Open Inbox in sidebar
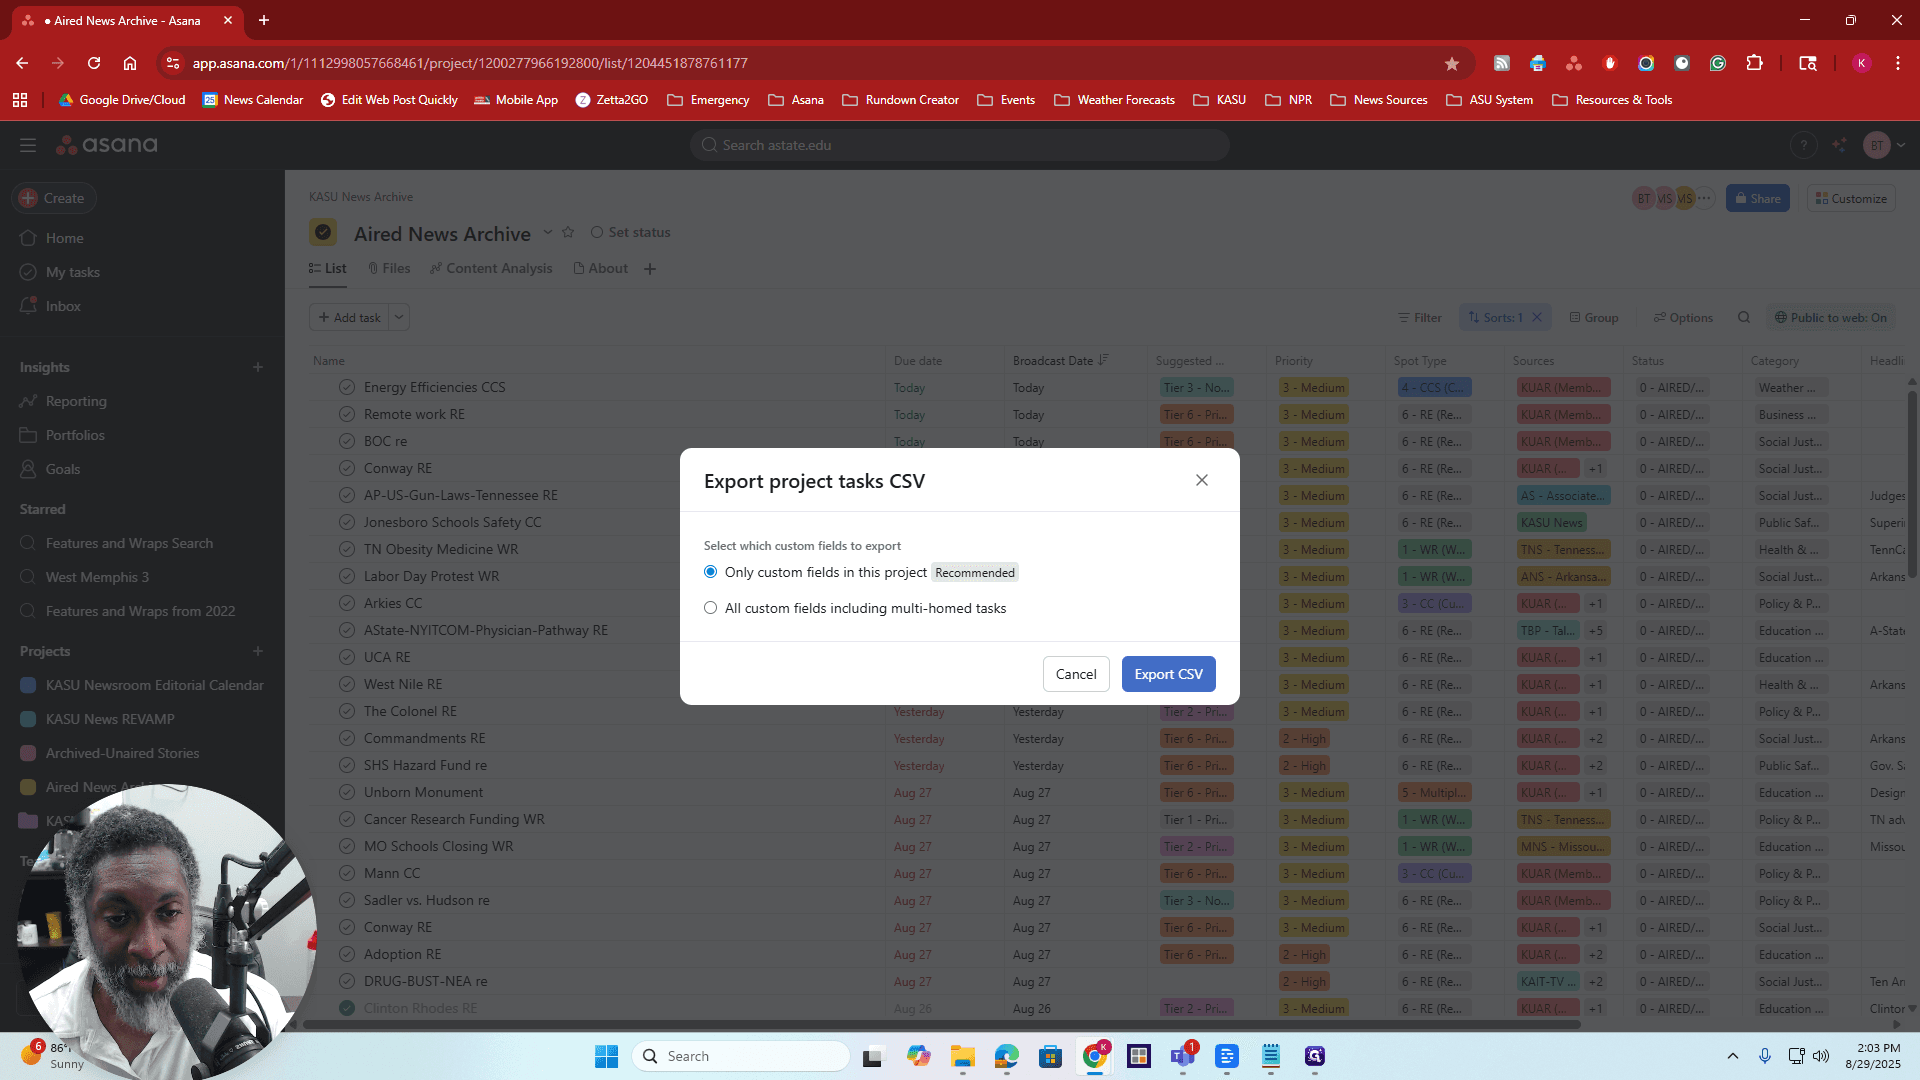Viewport: 1920px width, 1080px height. click(63, 306)
